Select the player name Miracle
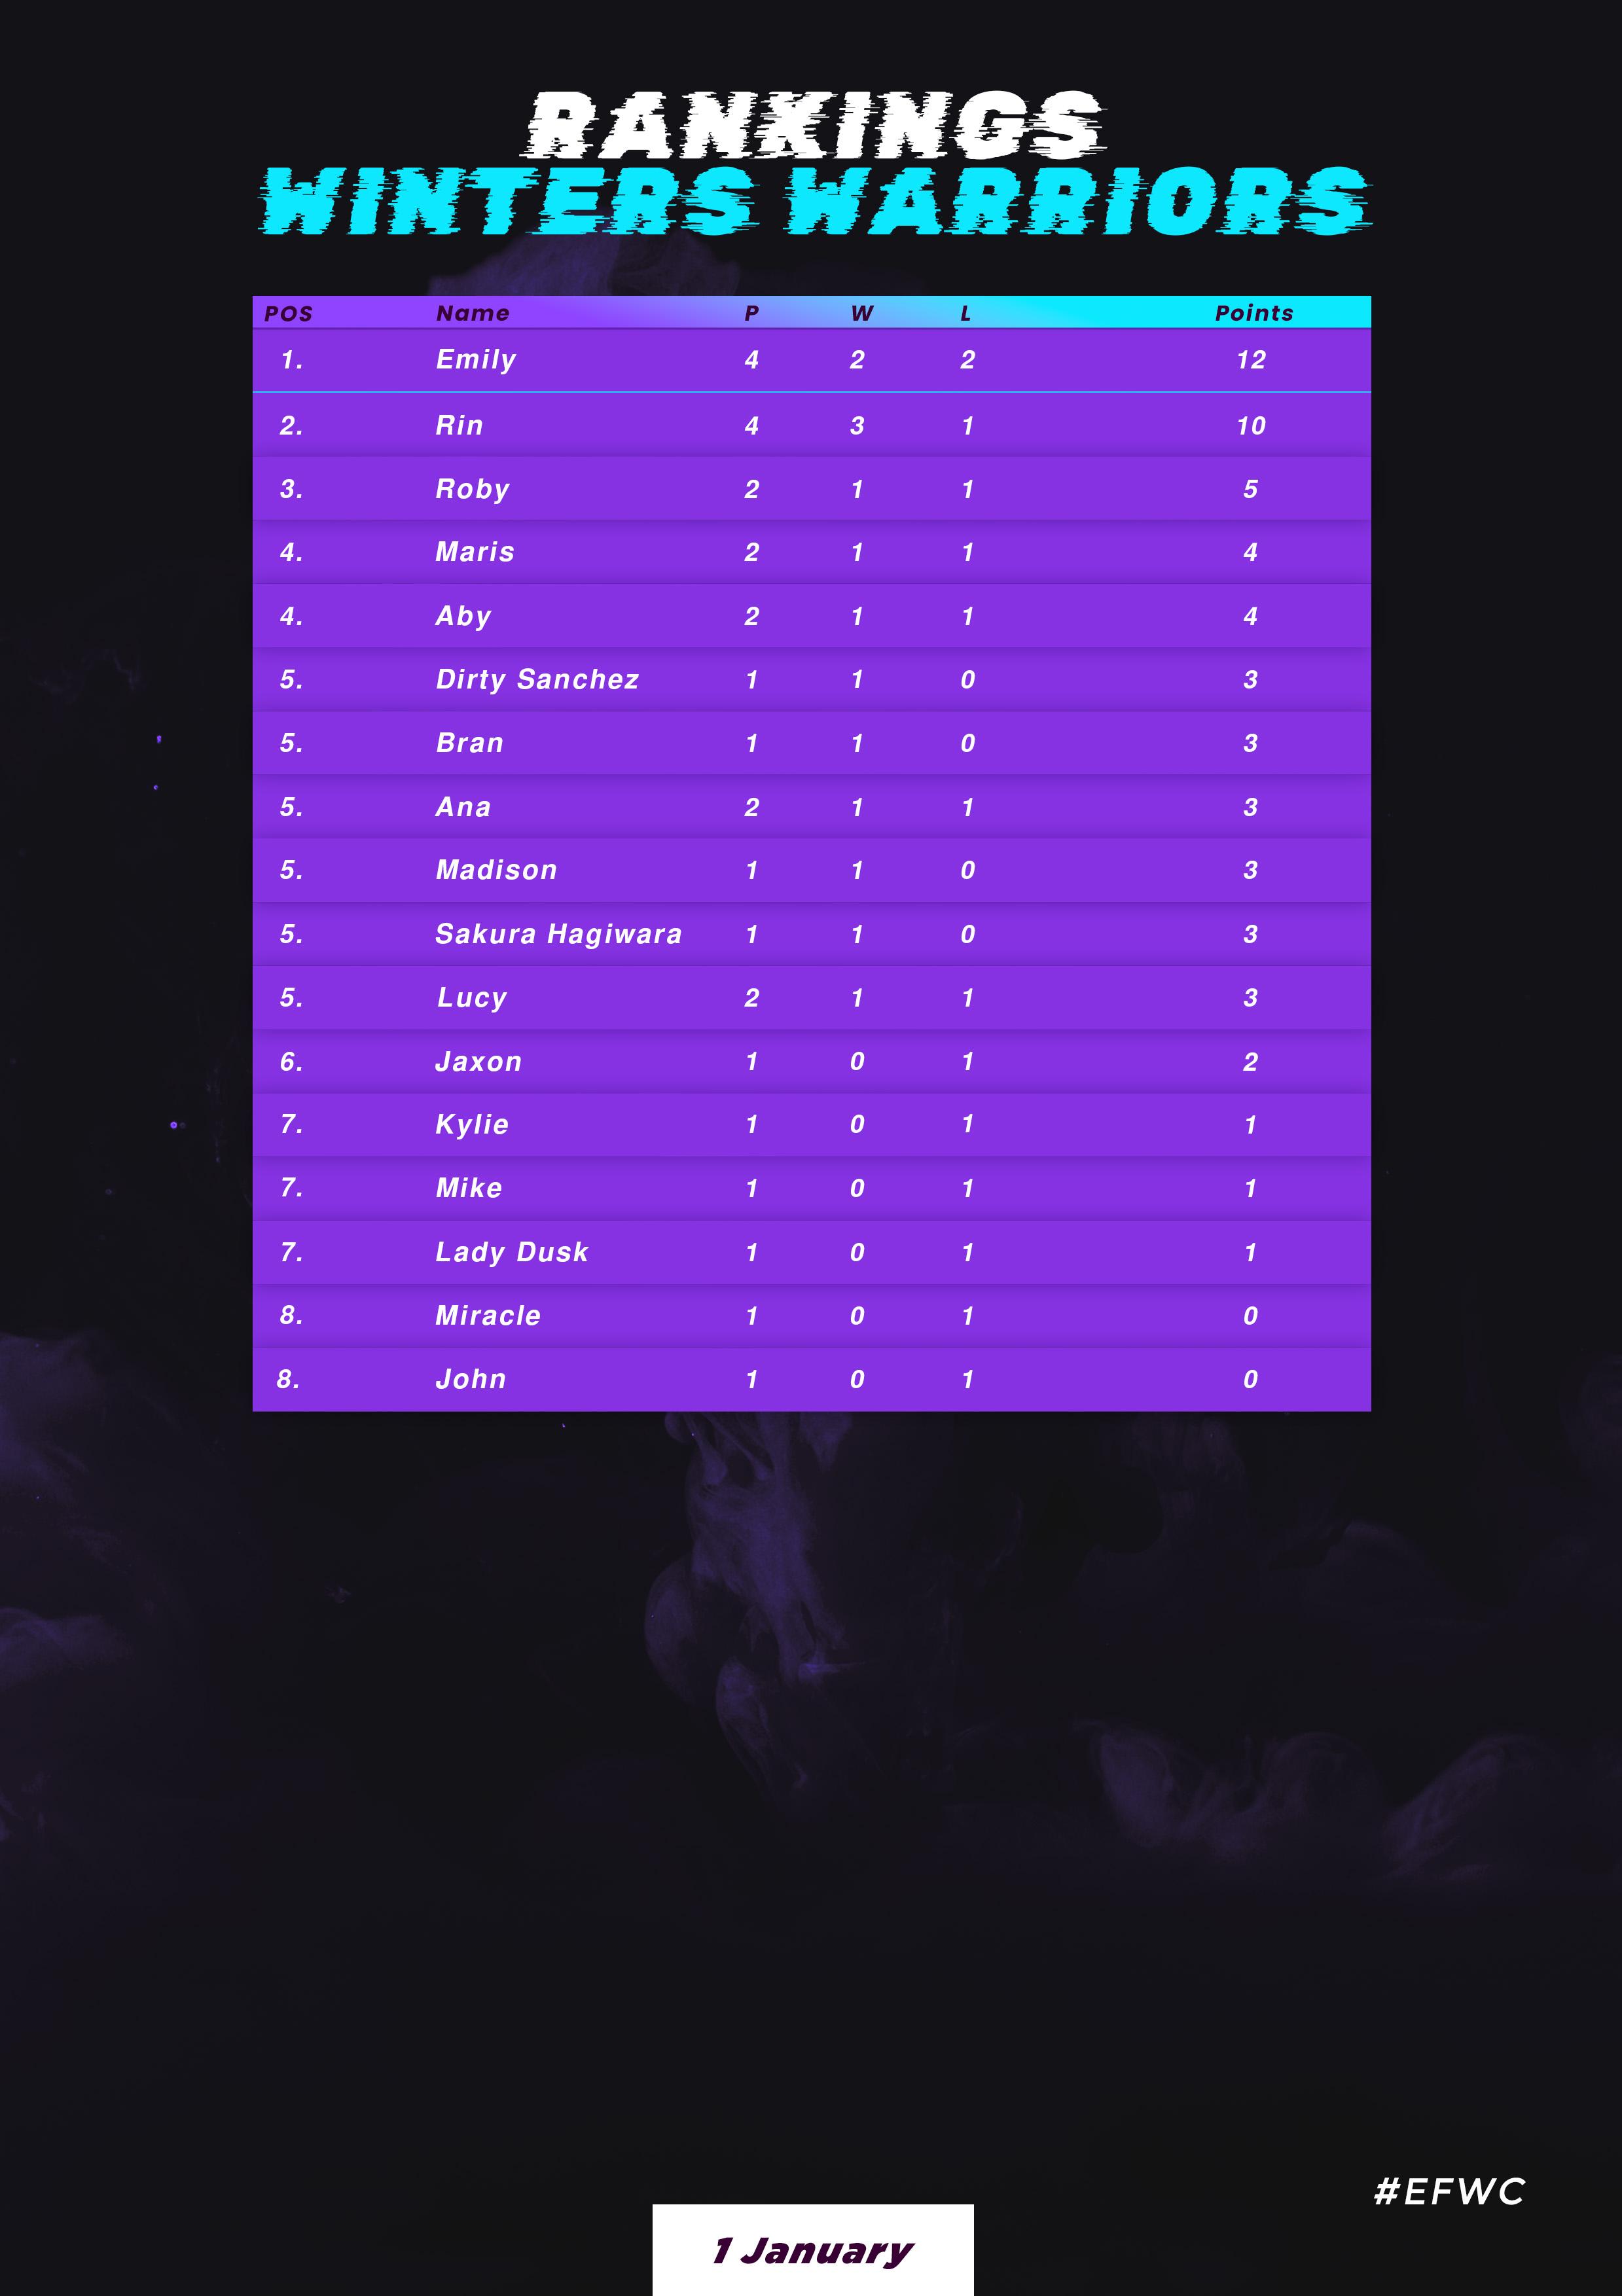This screenshot has width=1622, height=2296. 488,1316
